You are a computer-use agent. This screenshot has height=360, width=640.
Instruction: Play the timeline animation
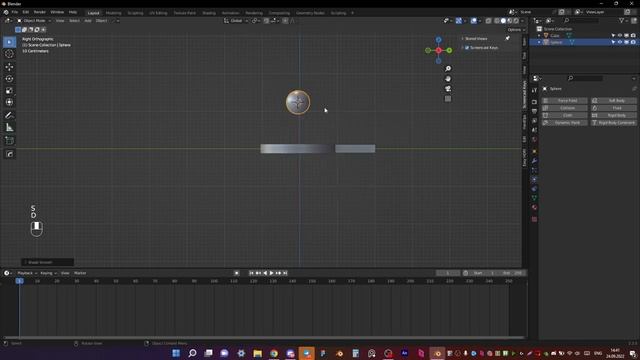[271, 273]
